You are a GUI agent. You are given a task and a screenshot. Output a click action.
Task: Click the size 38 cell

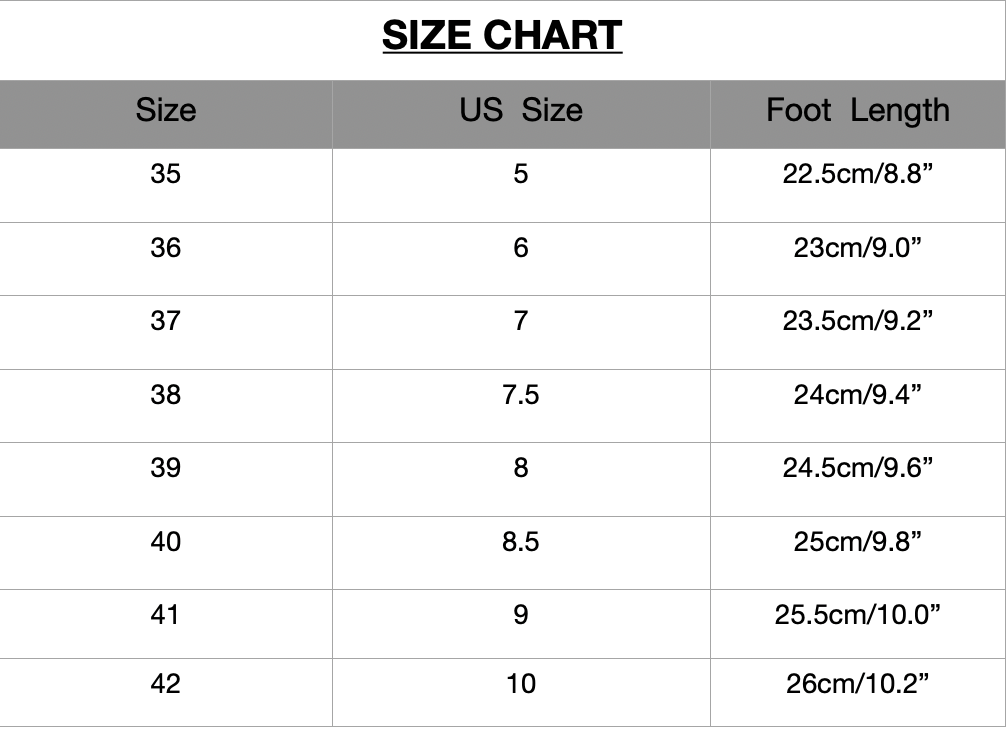click(166, 394)
